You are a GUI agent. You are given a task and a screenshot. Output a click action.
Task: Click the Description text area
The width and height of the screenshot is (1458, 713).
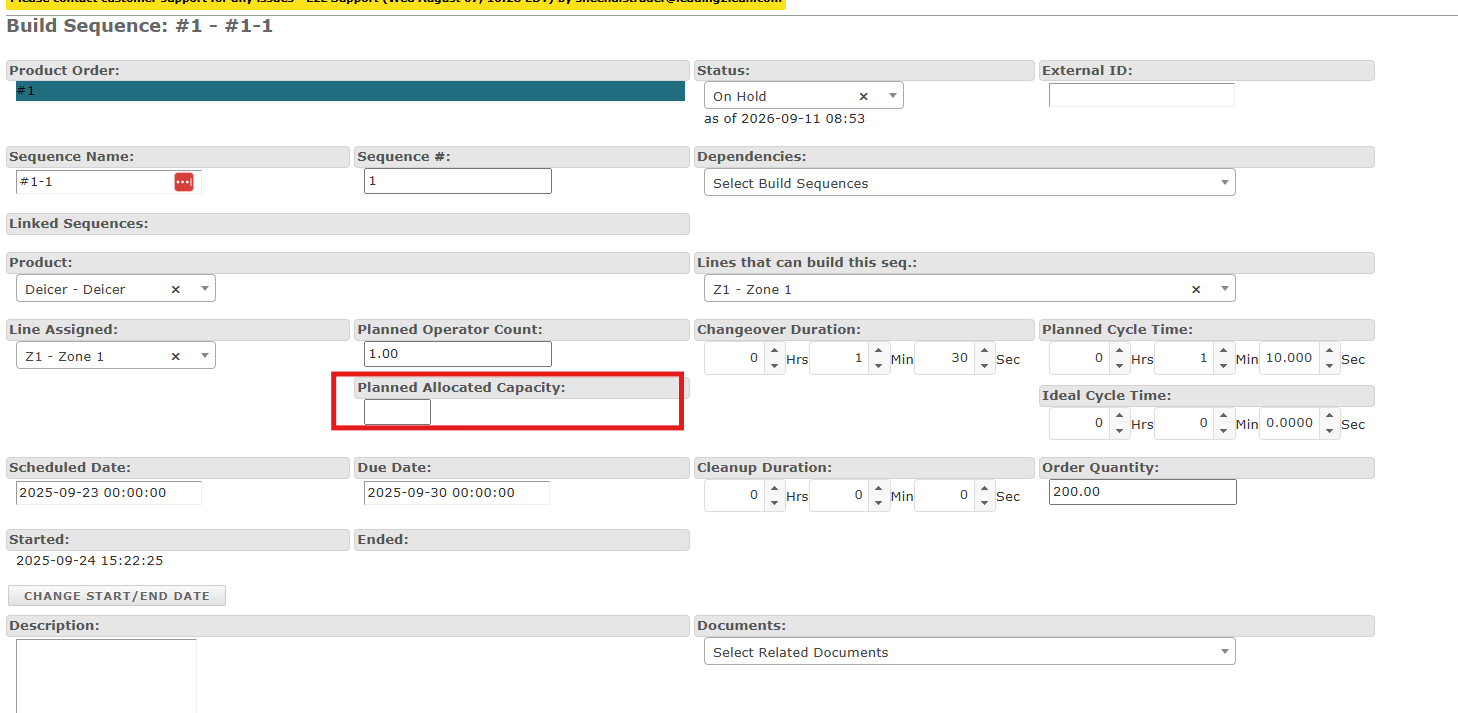106,676
